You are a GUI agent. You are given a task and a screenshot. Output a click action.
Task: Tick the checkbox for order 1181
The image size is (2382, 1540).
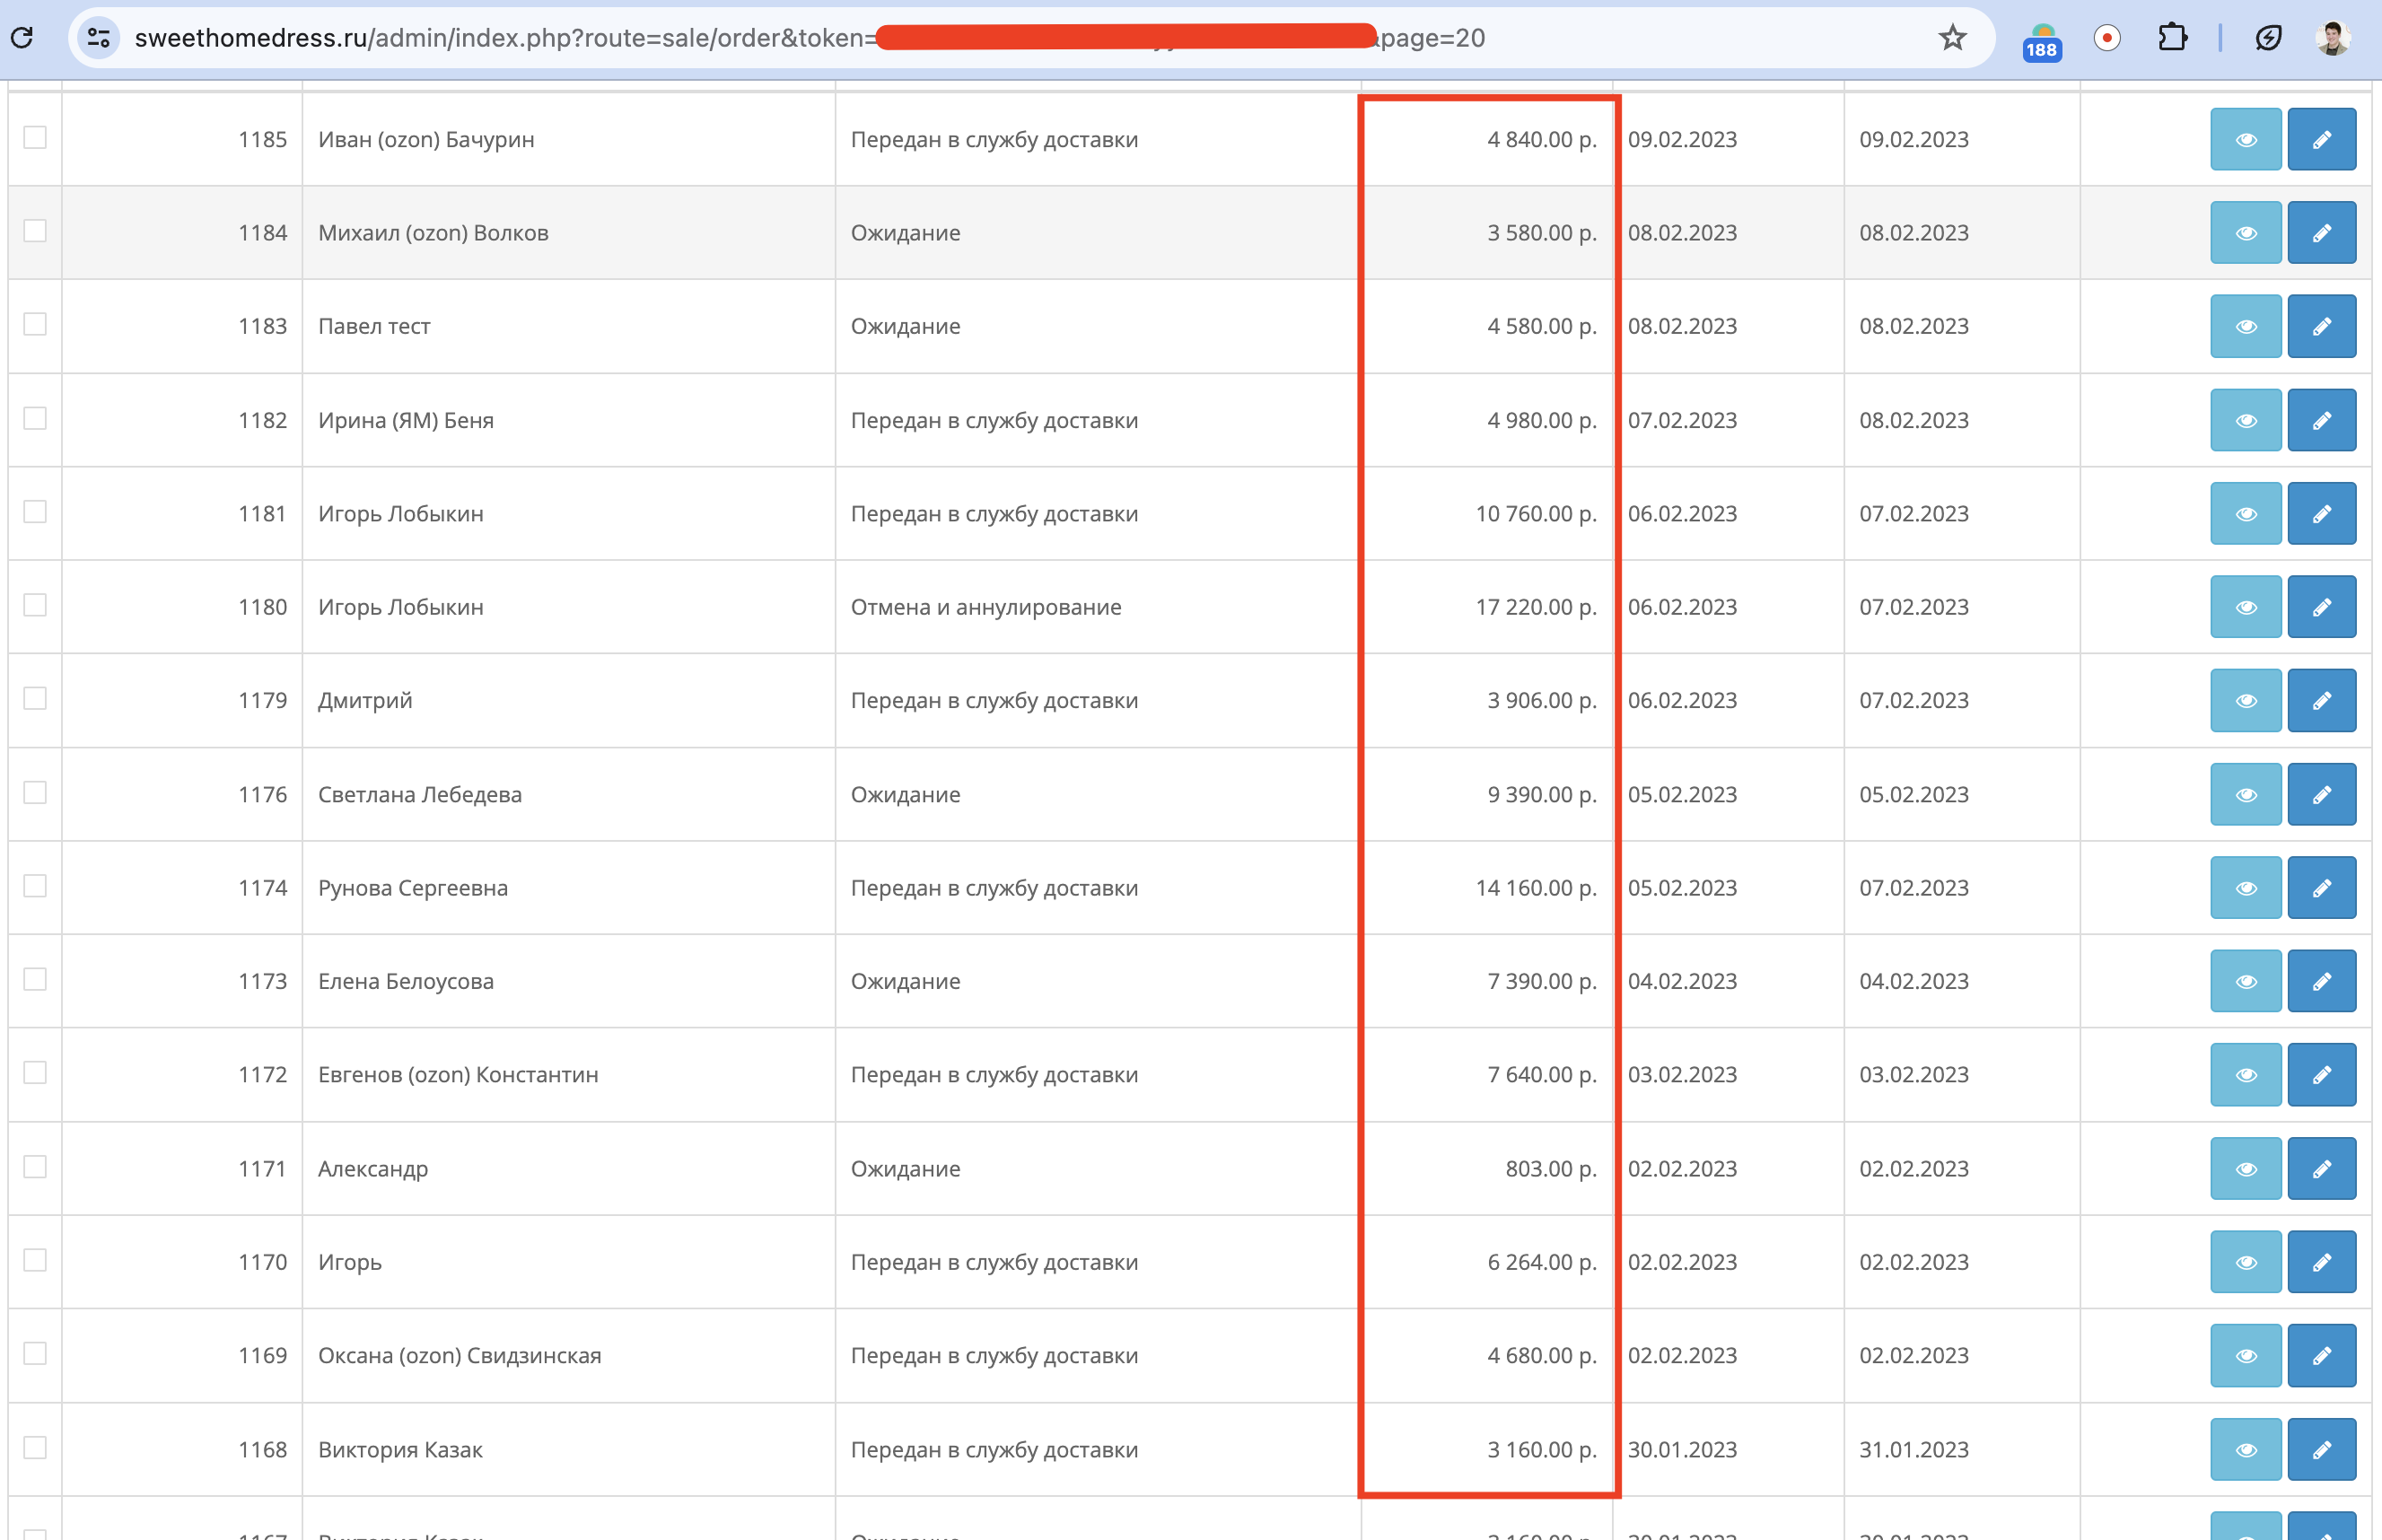point(35,512)
